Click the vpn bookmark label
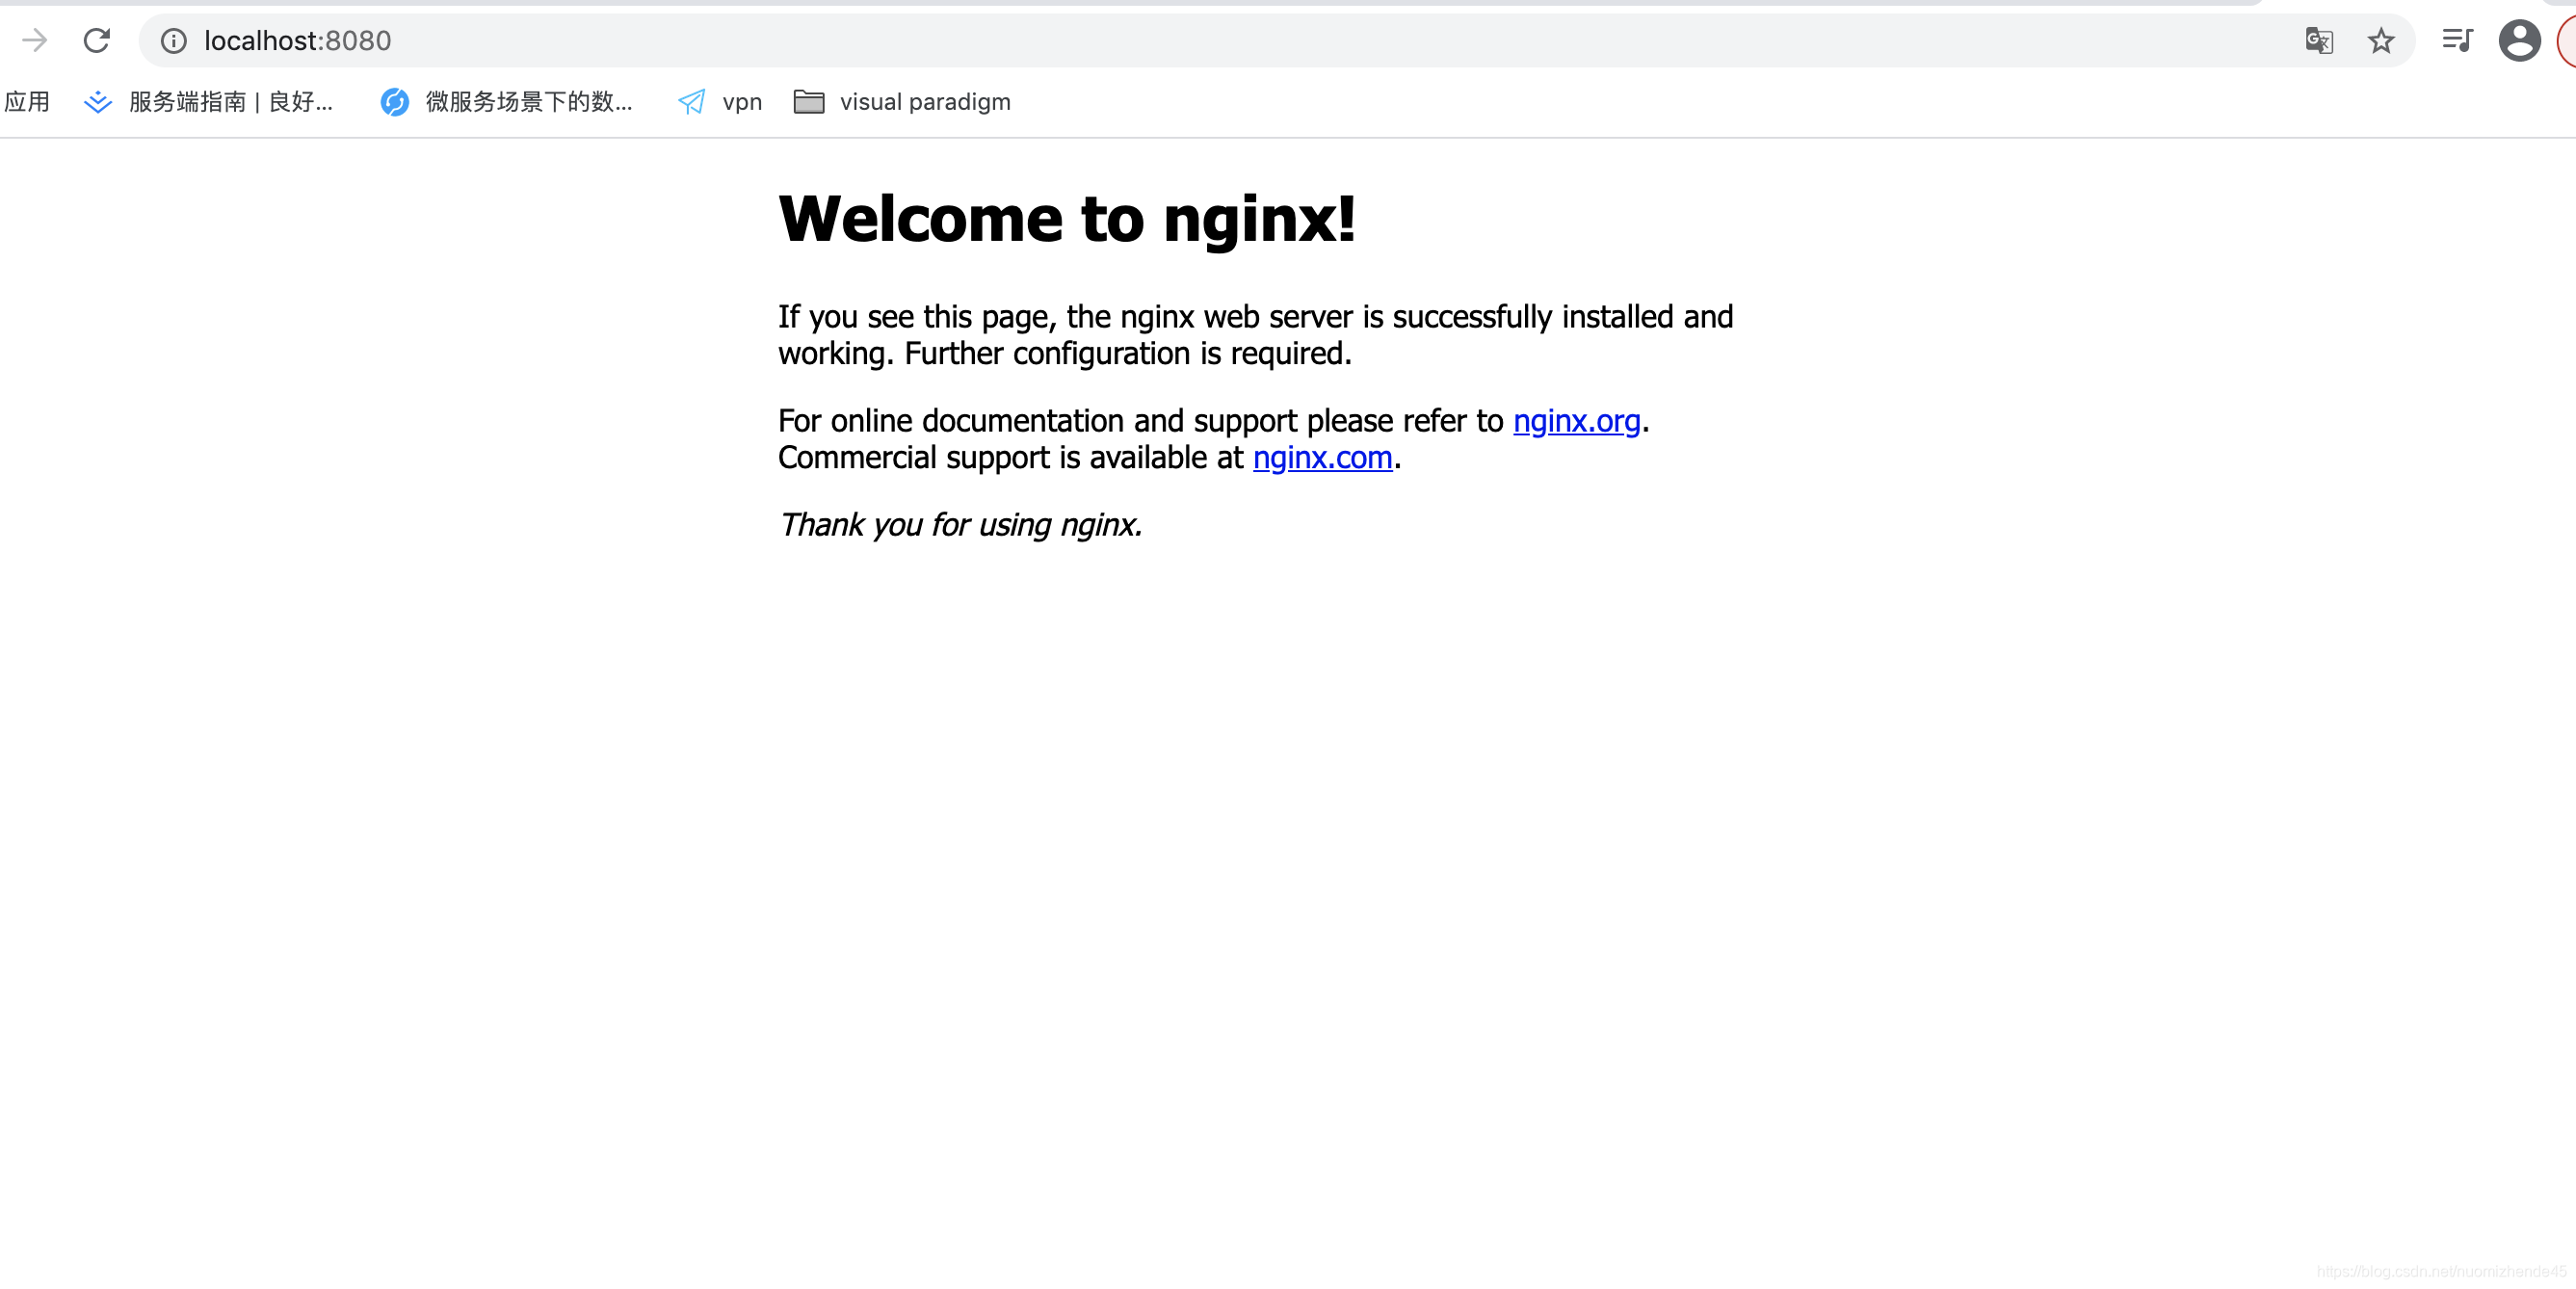 (x=742, y=102)
